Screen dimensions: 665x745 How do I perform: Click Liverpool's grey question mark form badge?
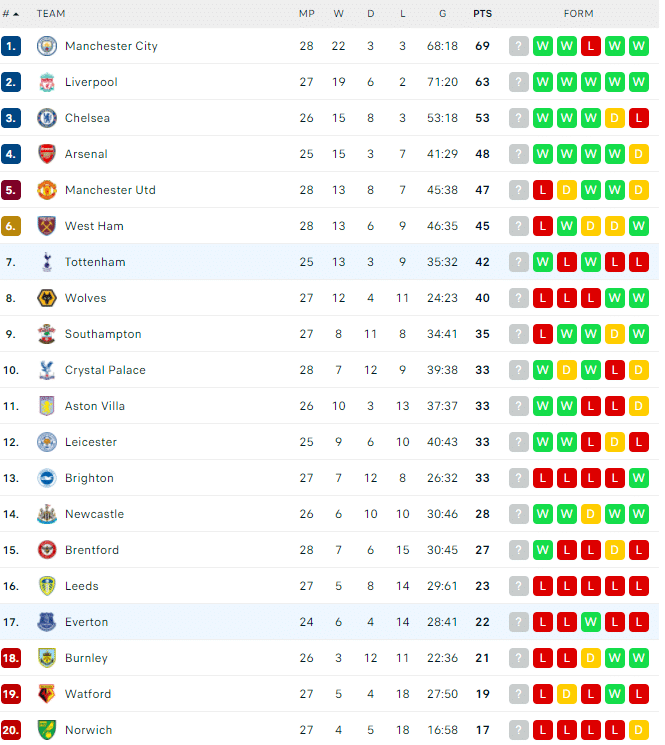tap(519, 82)
